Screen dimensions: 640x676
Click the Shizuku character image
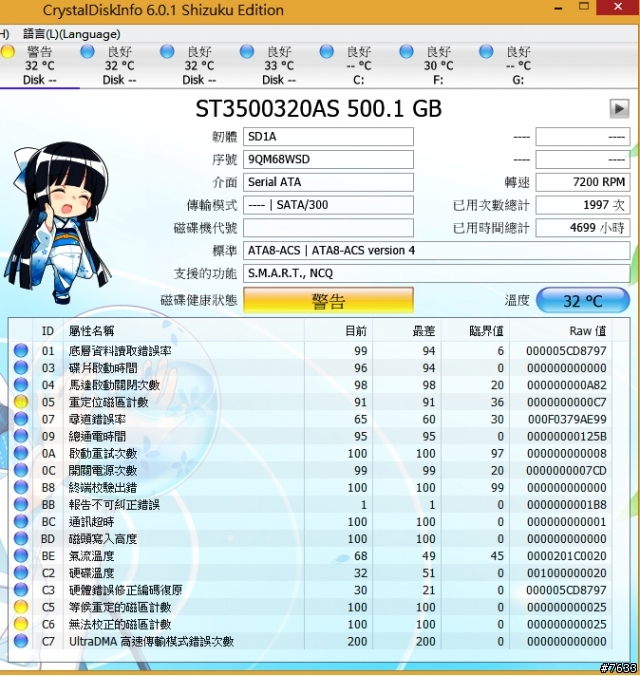coord(58,222)
